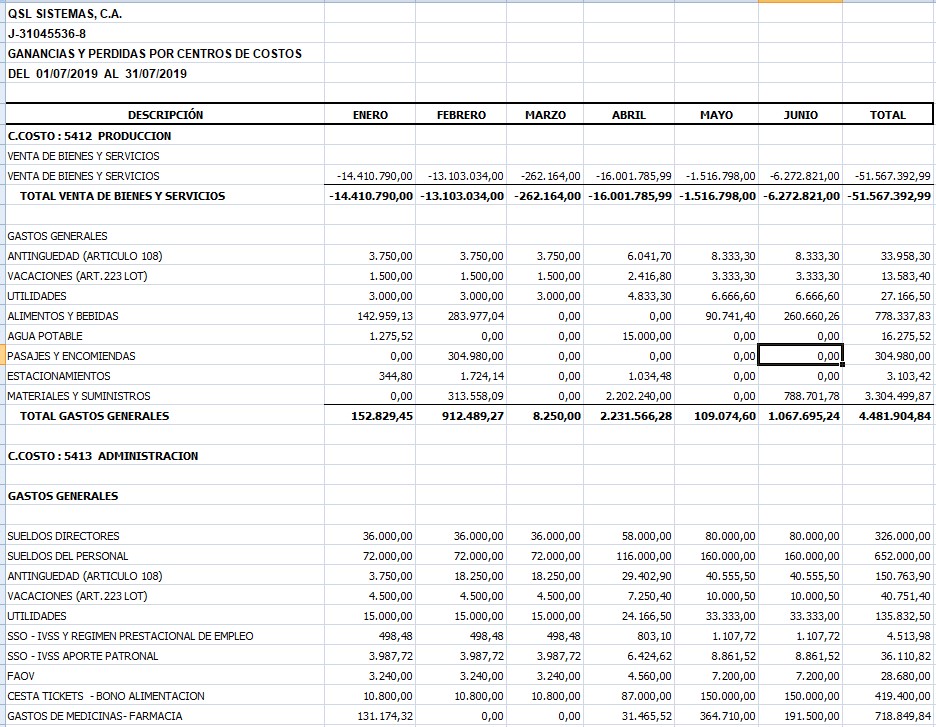The width and height of the screenshot is (936, 727).
Task: Select the CESTA TICKETS - BONO ALIMENTACION label
Action: 106,696
